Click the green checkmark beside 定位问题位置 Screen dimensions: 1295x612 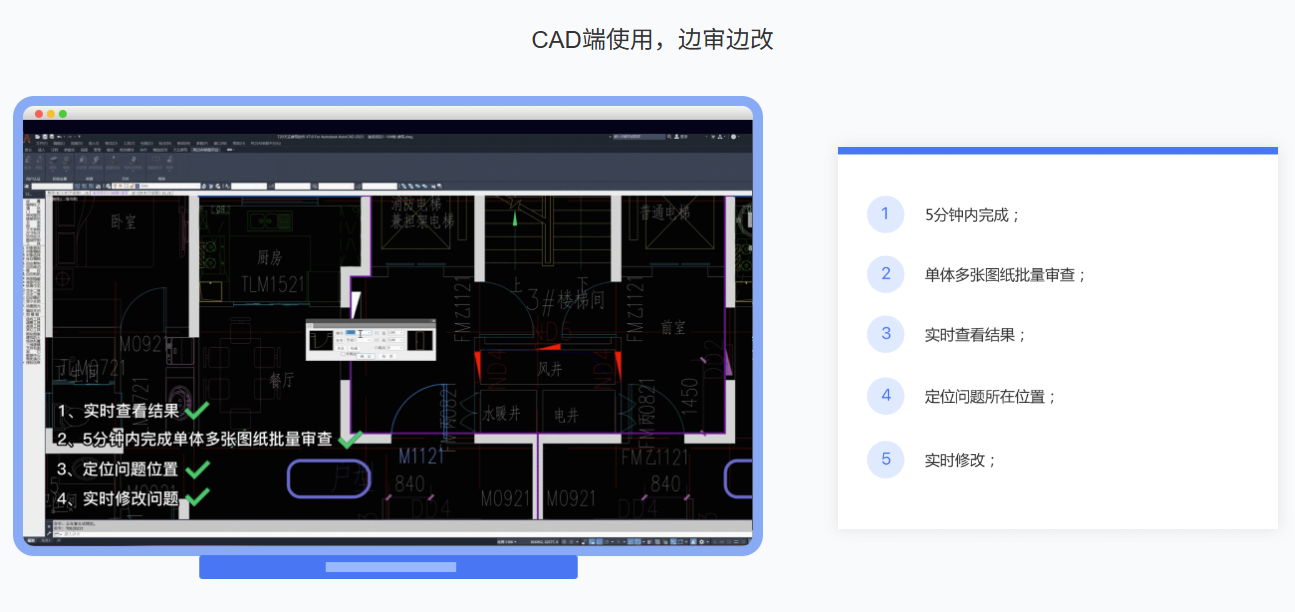point(198,469)
